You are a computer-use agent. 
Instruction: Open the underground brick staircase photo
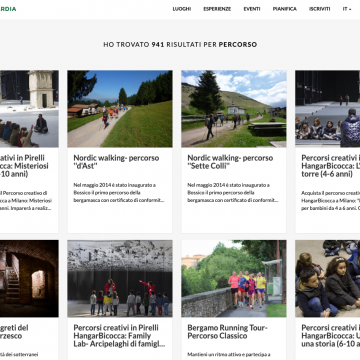click(29, 278)
